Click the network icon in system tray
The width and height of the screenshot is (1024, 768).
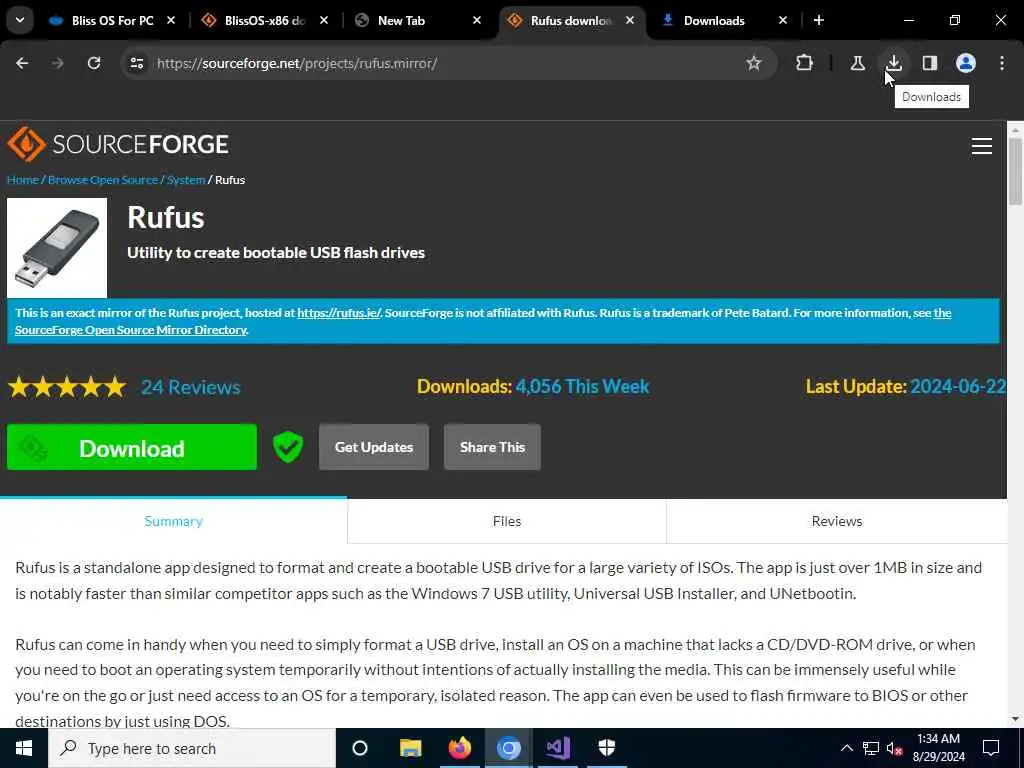[871, 748]
